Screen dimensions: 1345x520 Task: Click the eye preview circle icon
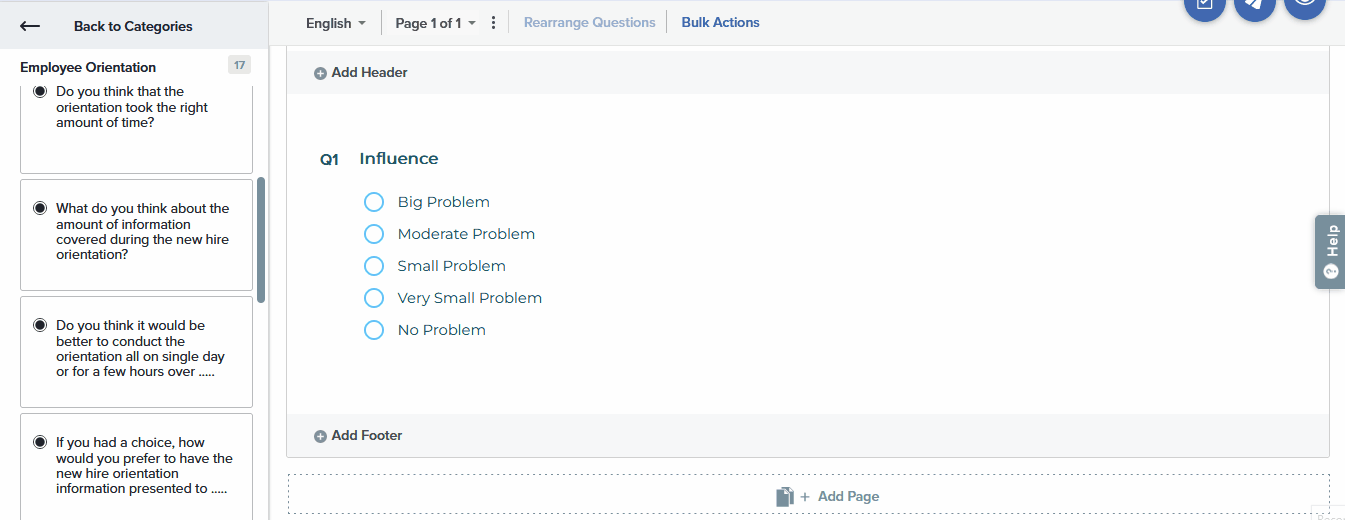pyautogui.click(x=1304, y=6)
